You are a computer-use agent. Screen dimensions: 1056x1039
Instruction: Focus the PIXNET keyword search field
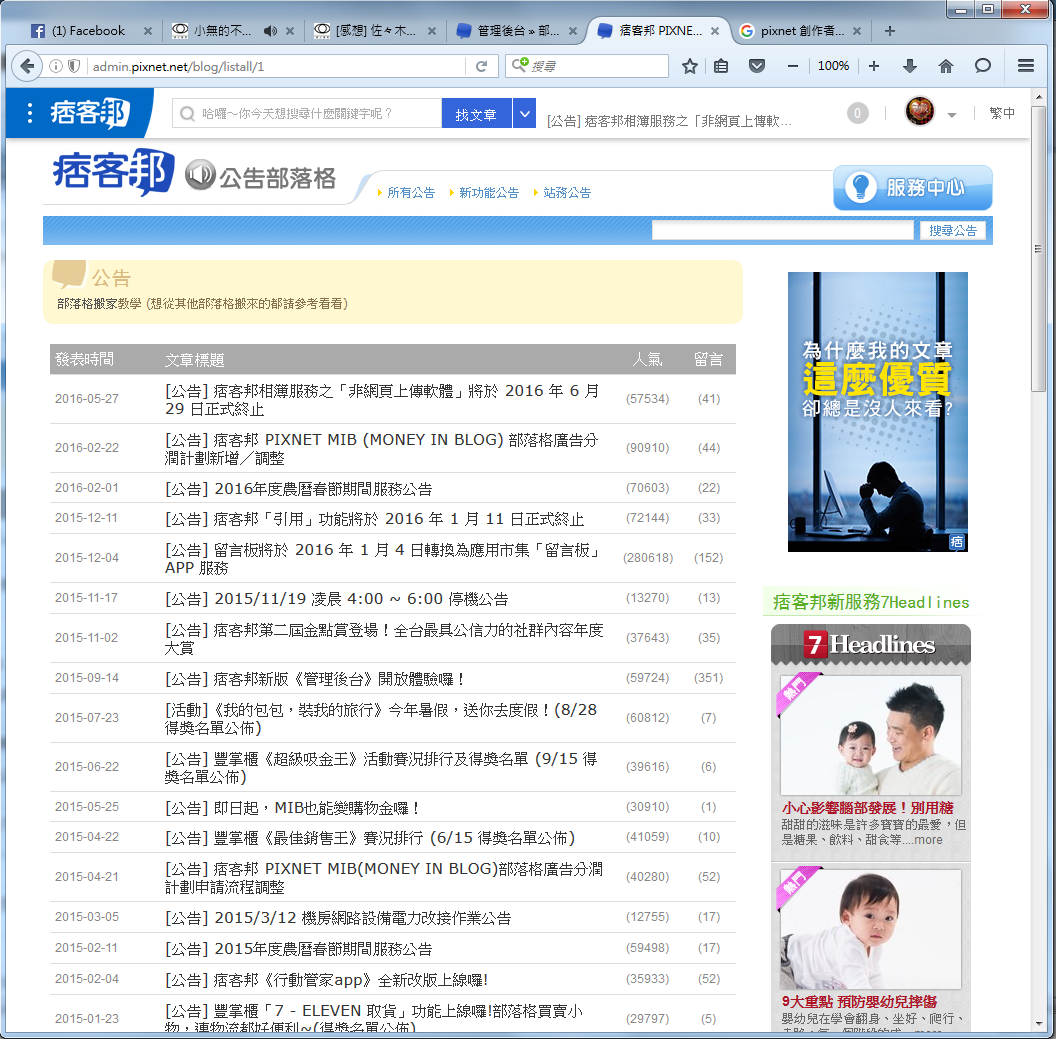(307, 113)
